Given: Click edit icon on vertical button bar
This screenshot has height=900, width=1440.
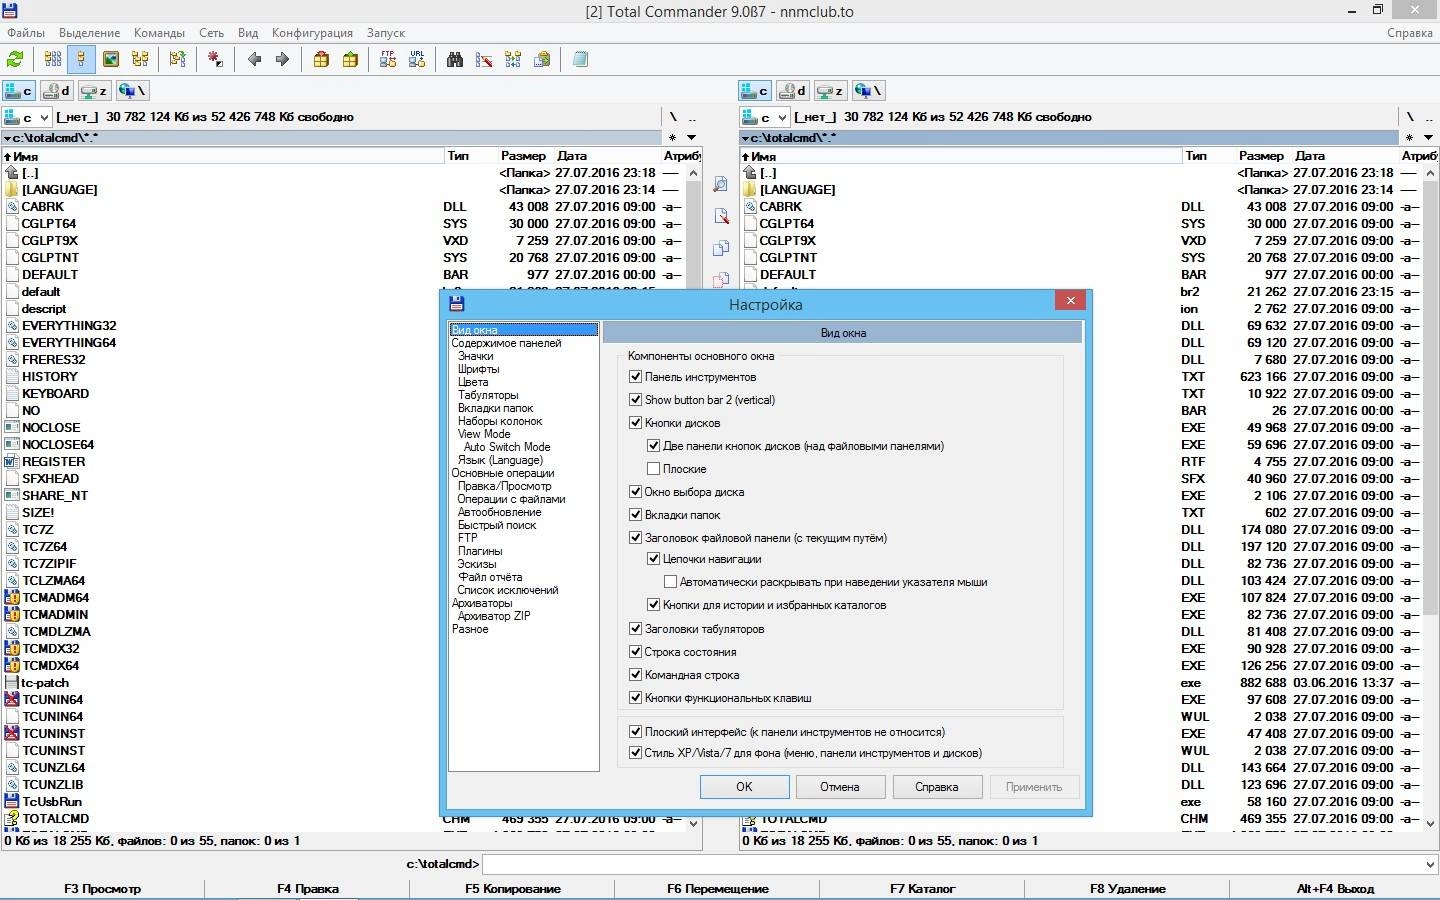Looking at the screenshot, I should coord(720,216).
